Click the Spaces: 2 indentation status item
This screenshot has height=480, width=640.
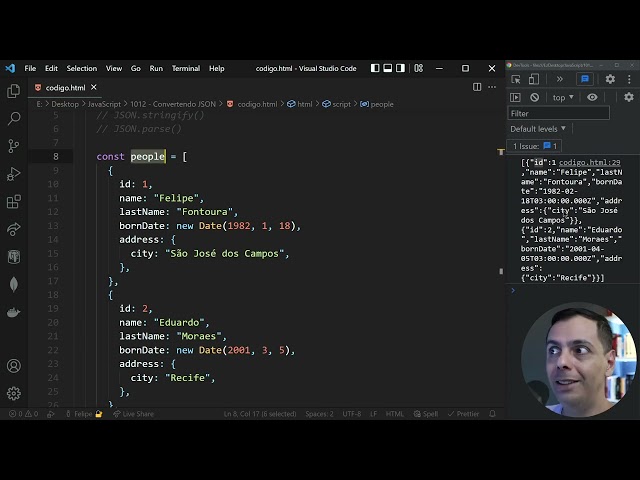point(319,414)
